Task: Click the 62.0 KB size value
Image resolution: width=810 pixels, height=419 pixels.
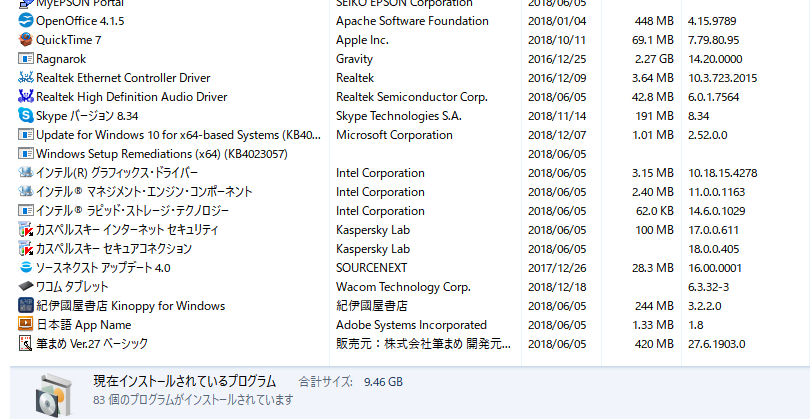Action: pyautogui.click(x=655, y=211)
